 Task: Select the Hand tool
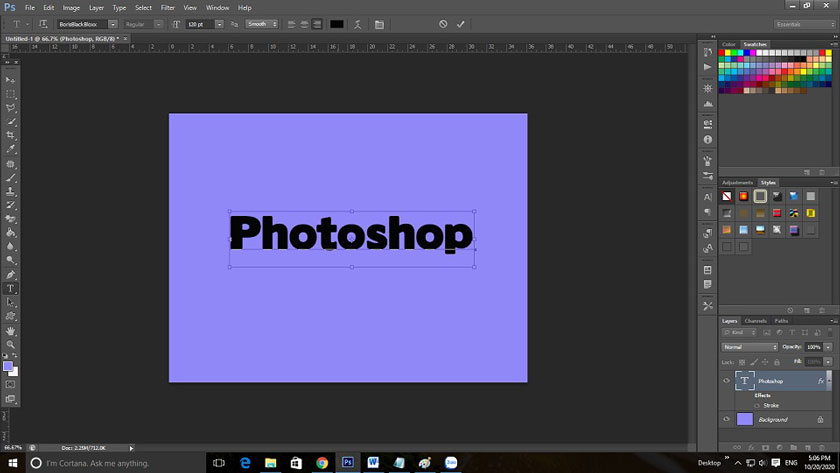click(10, 331)
